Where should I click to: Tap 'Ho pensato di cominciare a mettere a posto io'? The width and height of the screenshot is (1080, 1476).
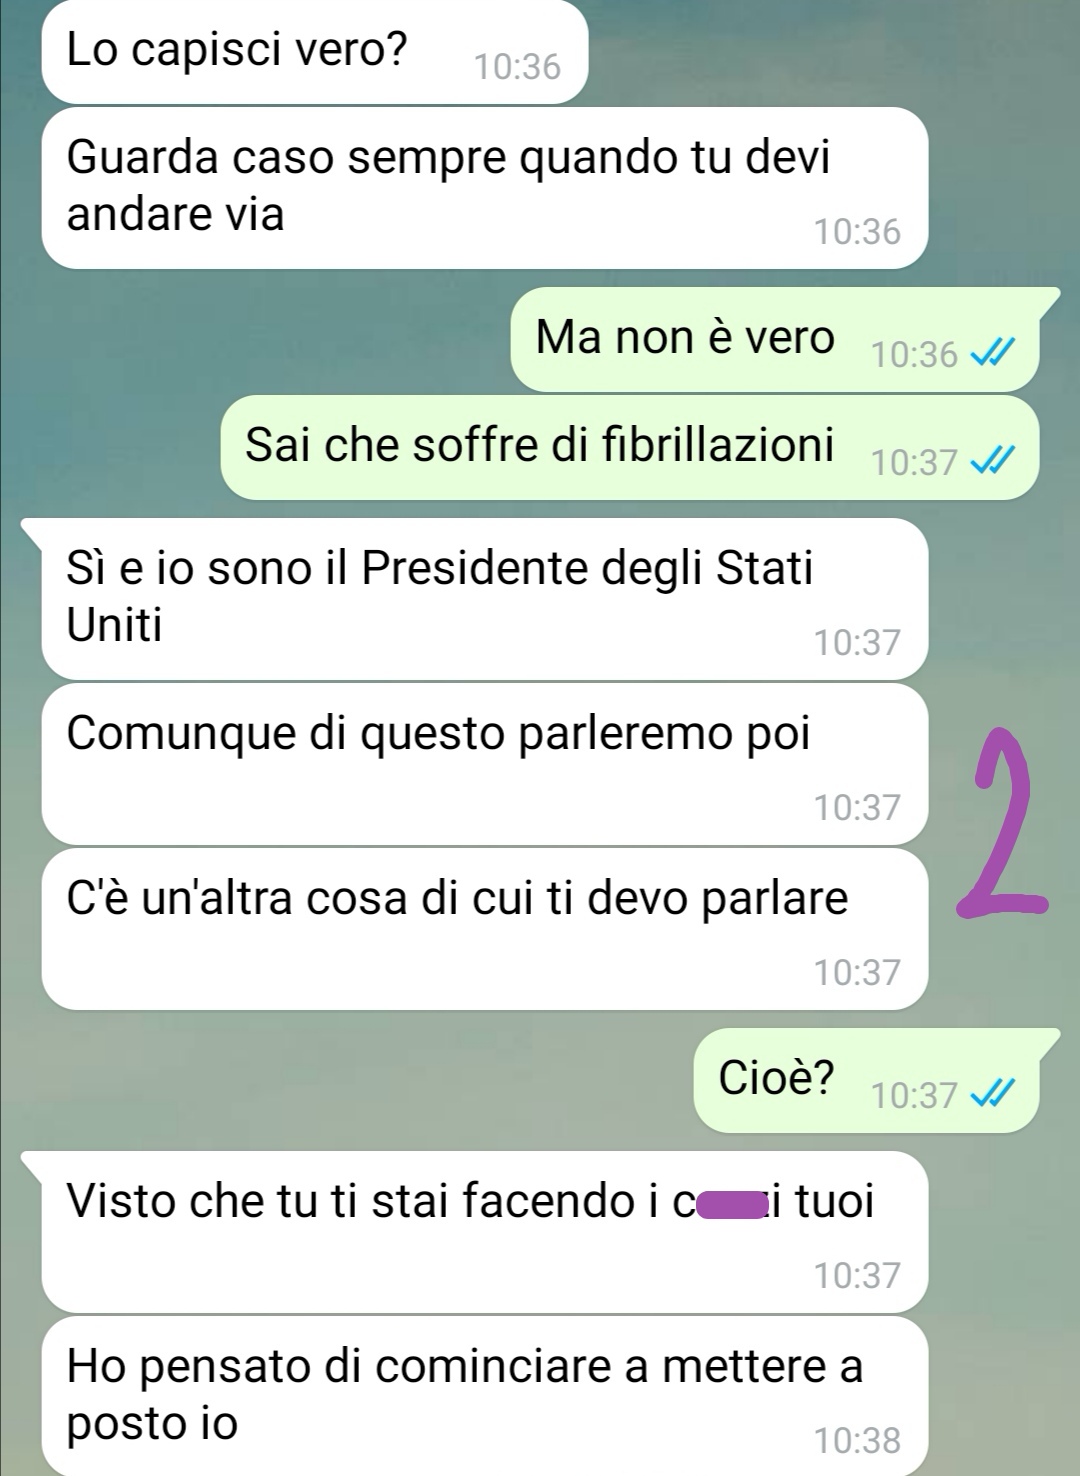tap(485, 1396)
